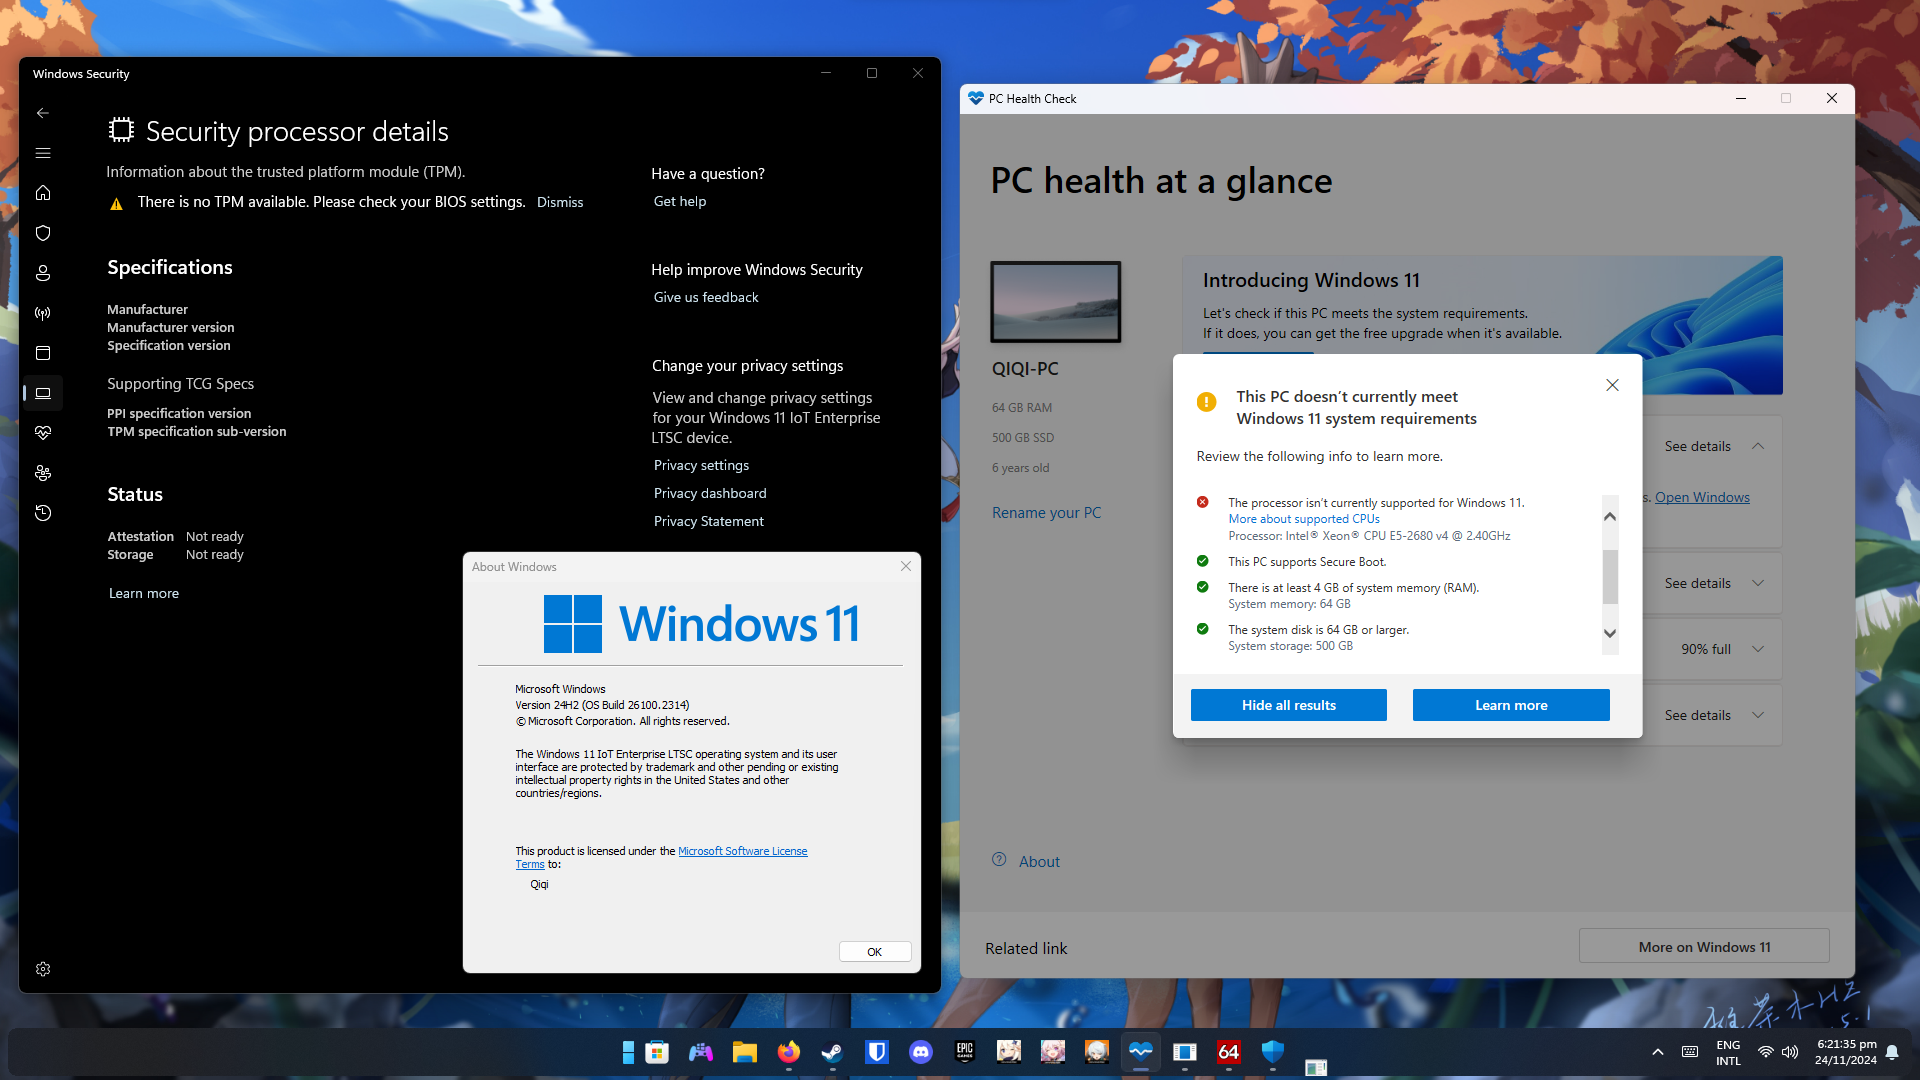The width and height of the screenshot is (1920, 1080).
Task: Click Open Windows link in Health Check
Action: (x=1702, y=497)
